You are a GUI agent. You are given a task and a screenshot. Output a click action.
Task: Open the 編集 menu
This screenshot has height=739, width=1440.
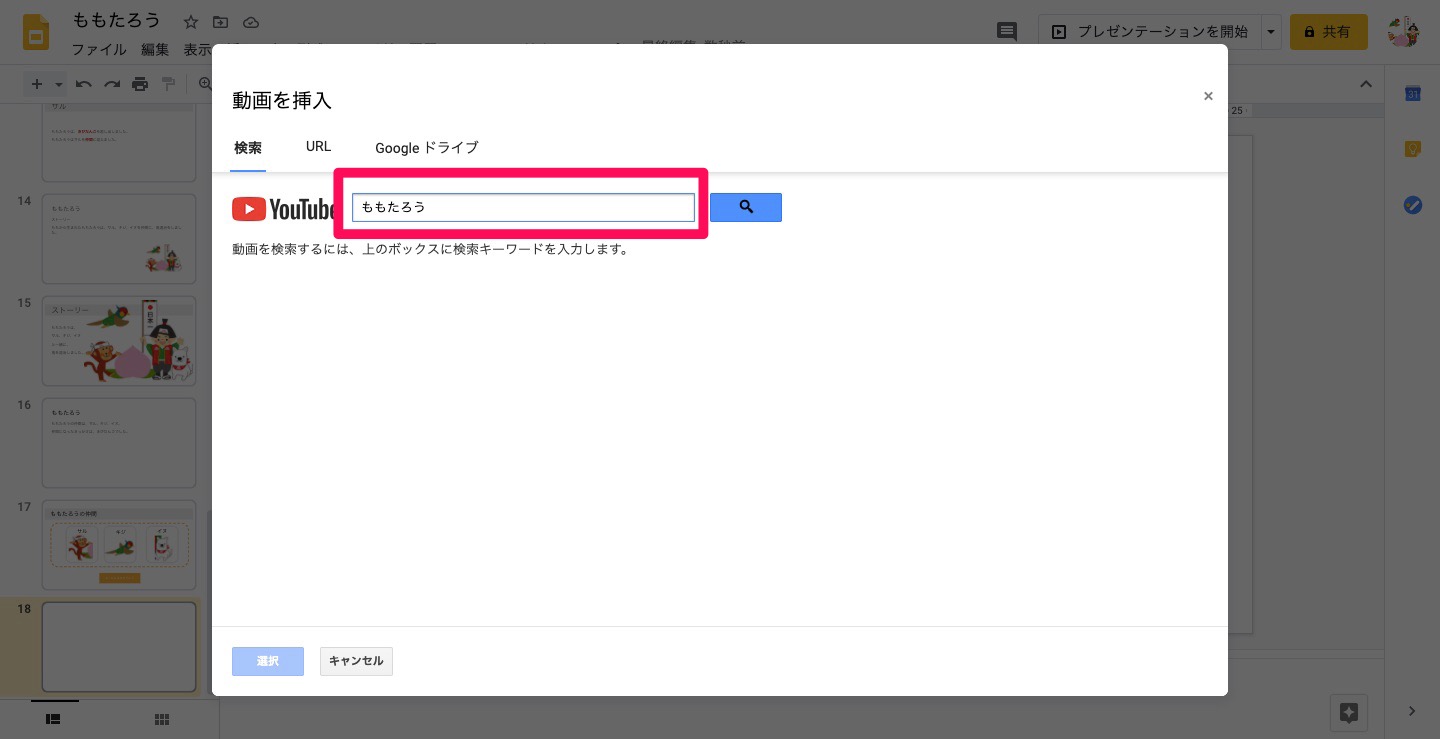155,49
